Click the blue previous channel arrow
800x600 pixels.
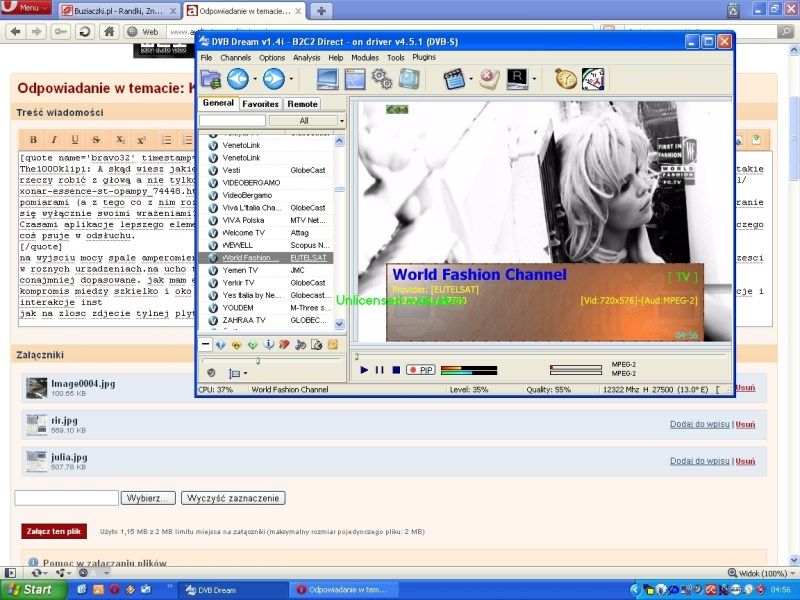click(238, 79)
